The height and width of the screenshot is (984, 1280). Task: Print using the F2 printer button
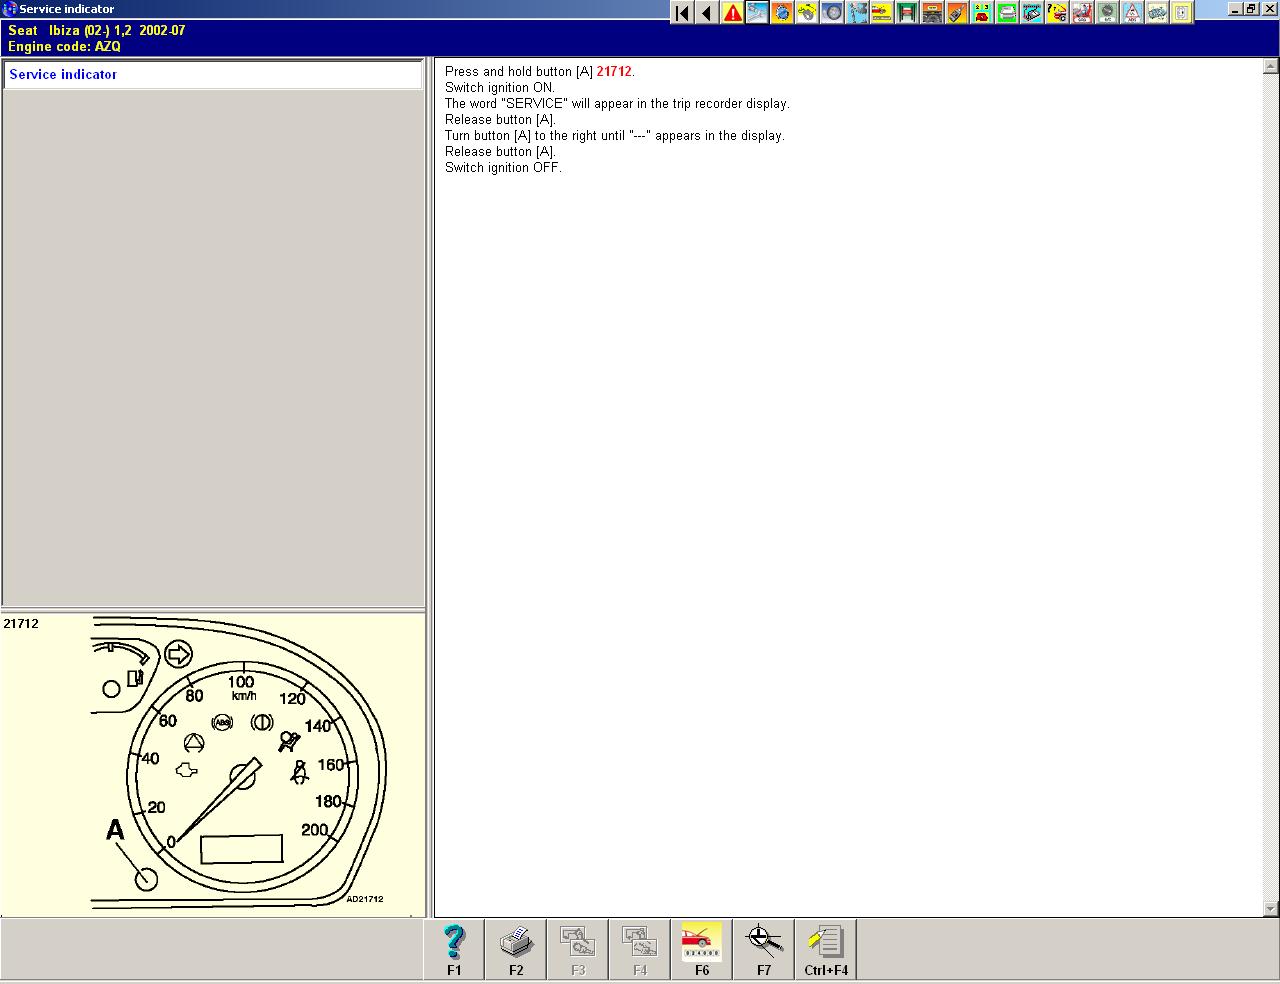click(516, 949)
